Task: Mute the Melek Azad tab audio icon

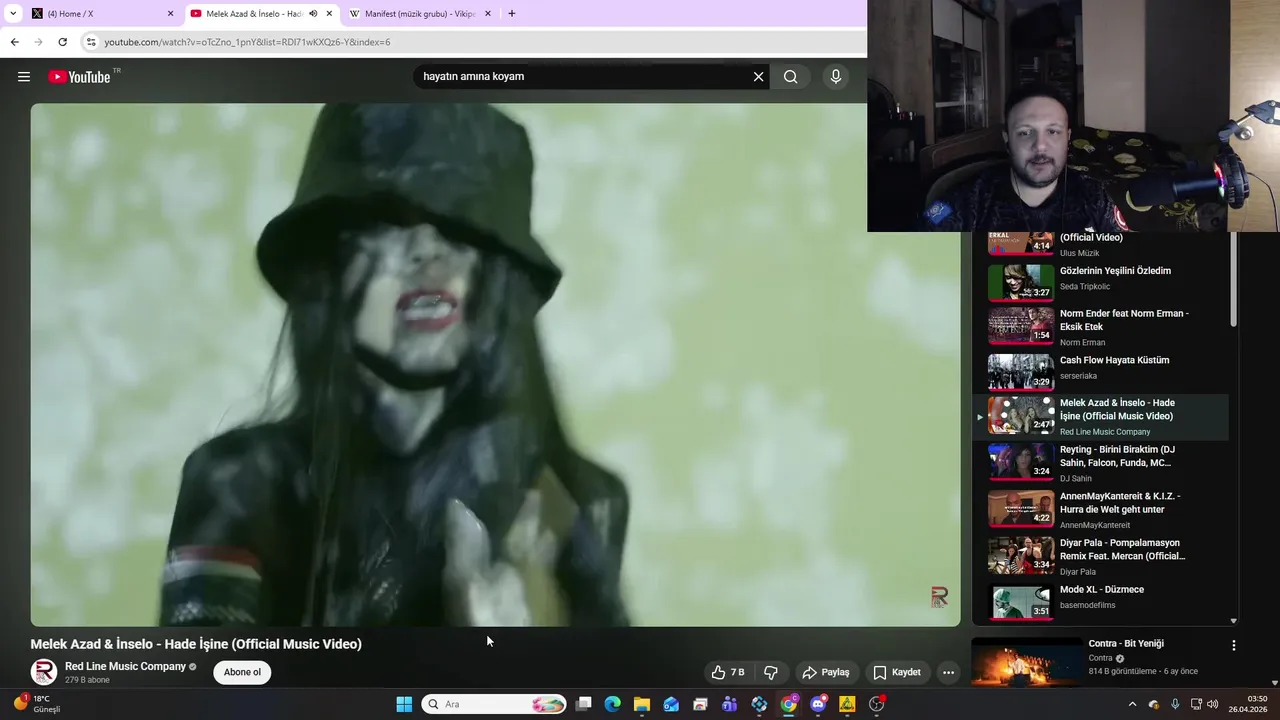Action: [313, 14]
